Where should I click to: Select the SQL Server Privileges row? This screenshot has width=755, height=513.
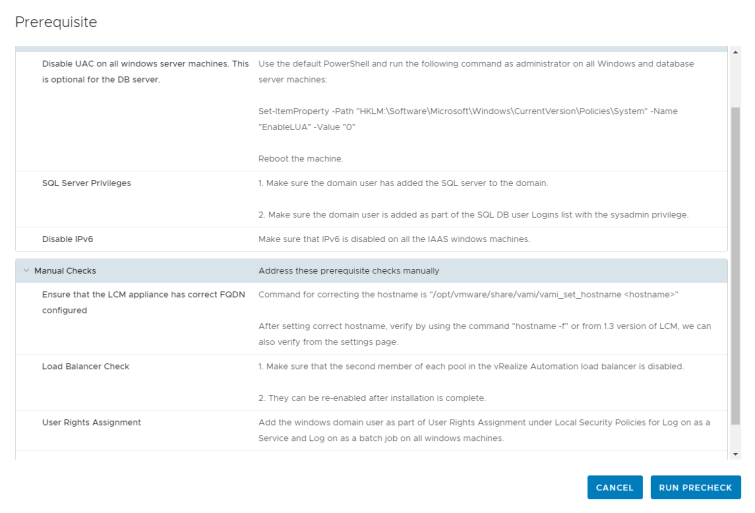(86, 183)
